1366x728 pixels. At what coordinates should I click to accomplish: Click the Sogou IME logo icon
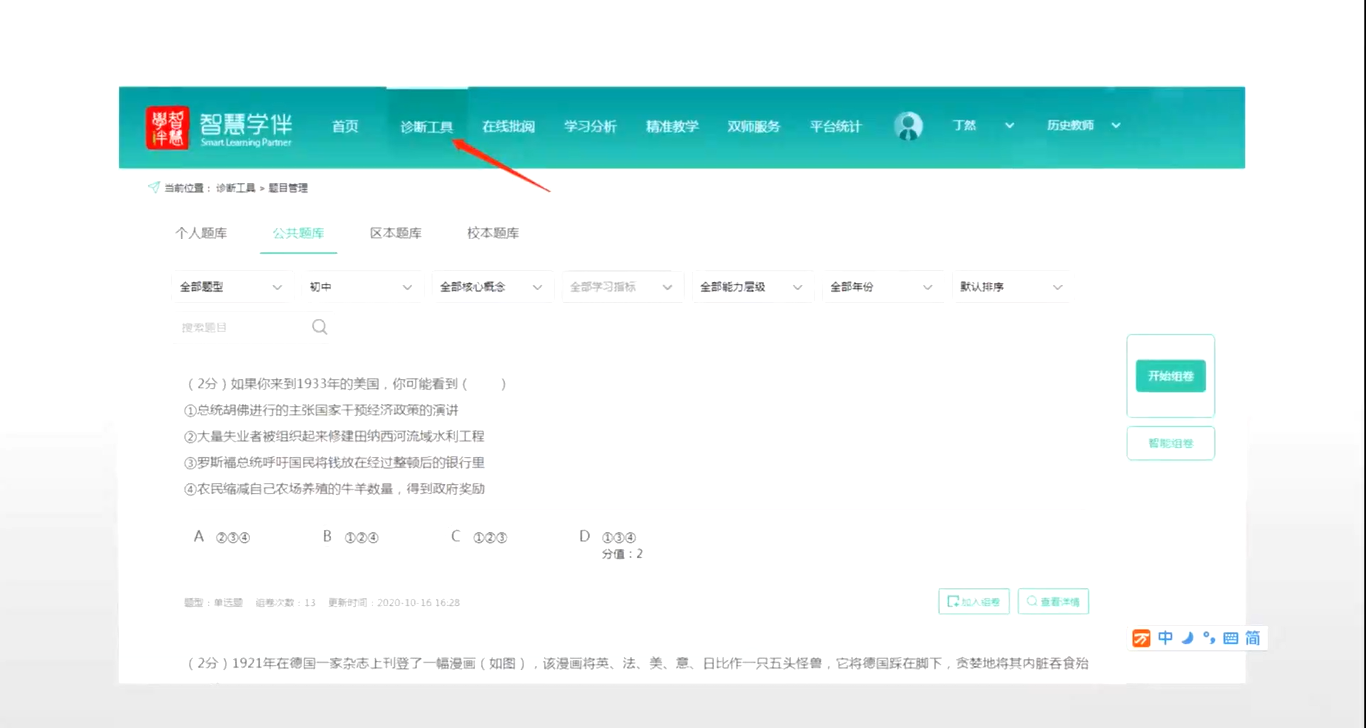(x=1141, y=638)
